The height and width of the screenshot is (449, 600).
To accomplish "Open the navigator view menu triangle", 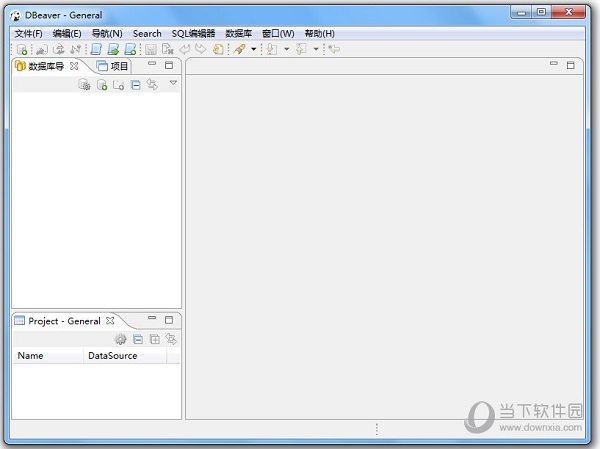I will tap(173, 83).
